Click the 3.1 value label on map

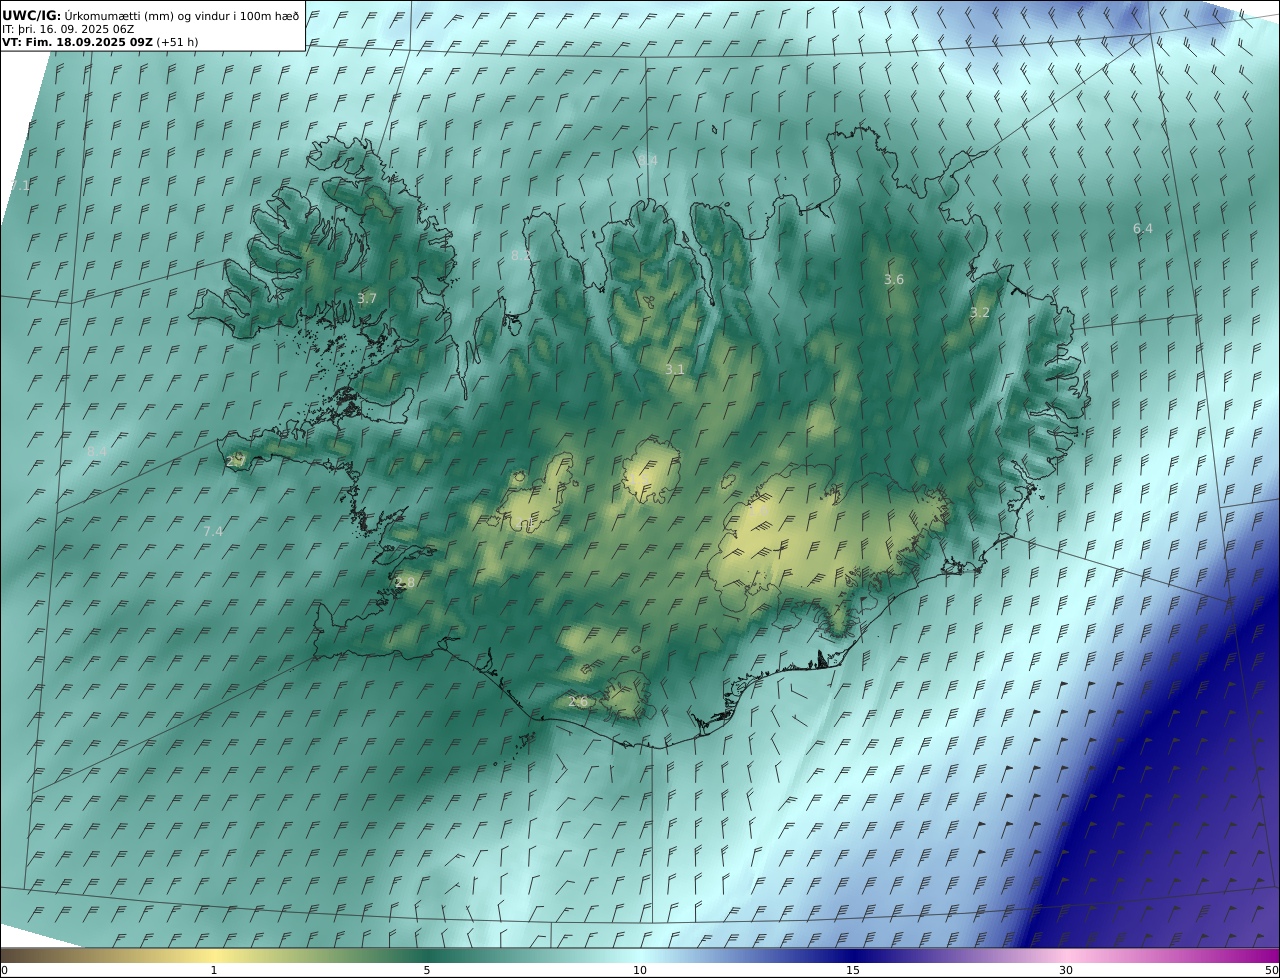(675, 370)
